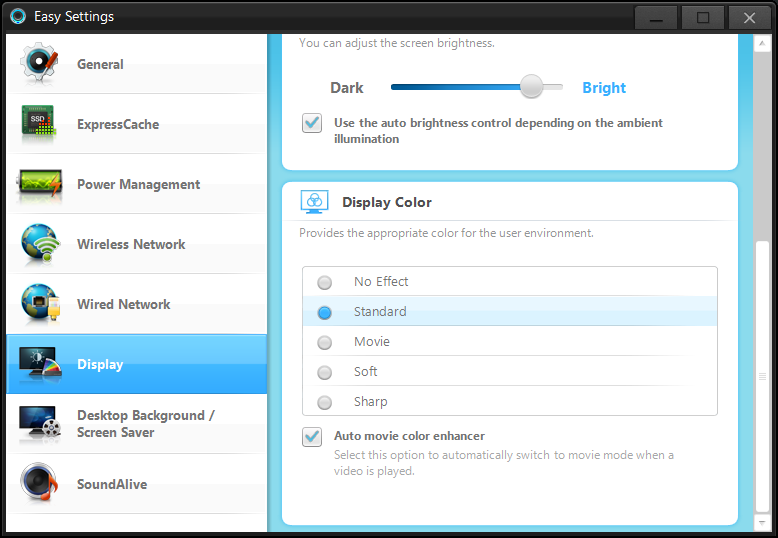Uncheck Auto movie color enhancer
This screenshot has width=778, height=538.
[x=312, y=437]
